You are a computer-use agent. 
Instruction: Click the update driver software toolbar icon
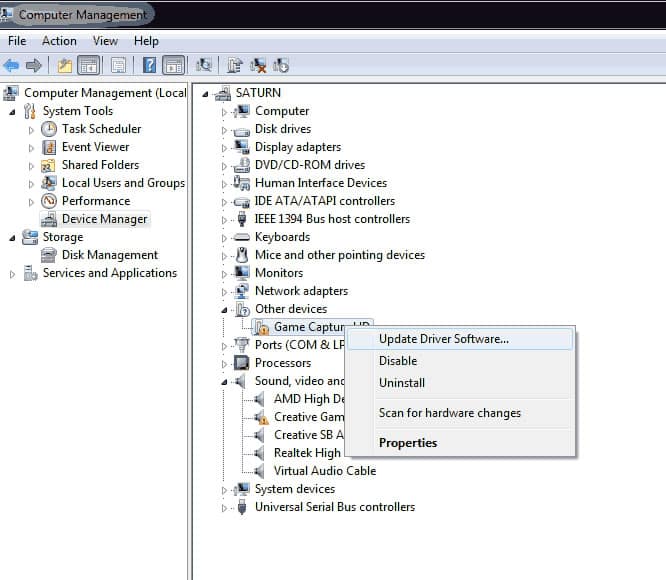point(234,65)
